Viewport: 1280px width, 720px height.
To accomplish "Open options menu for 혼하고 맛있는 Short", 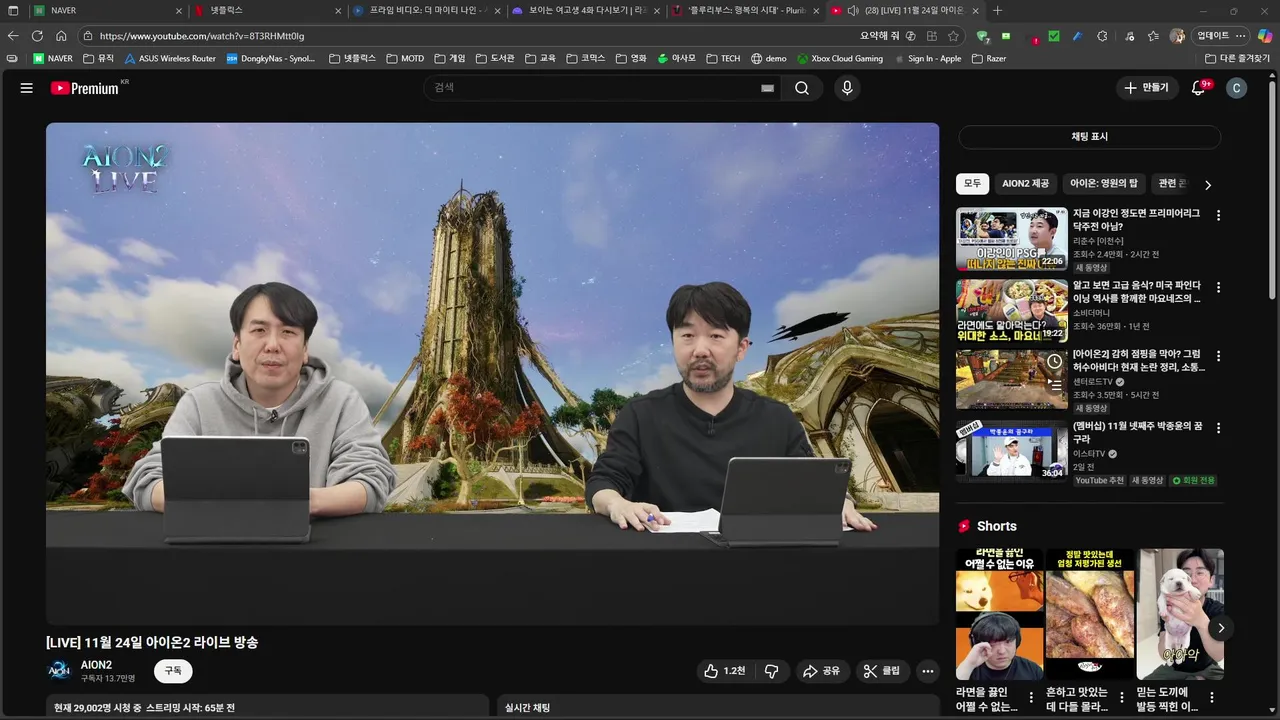I will tap(1121, 698).
